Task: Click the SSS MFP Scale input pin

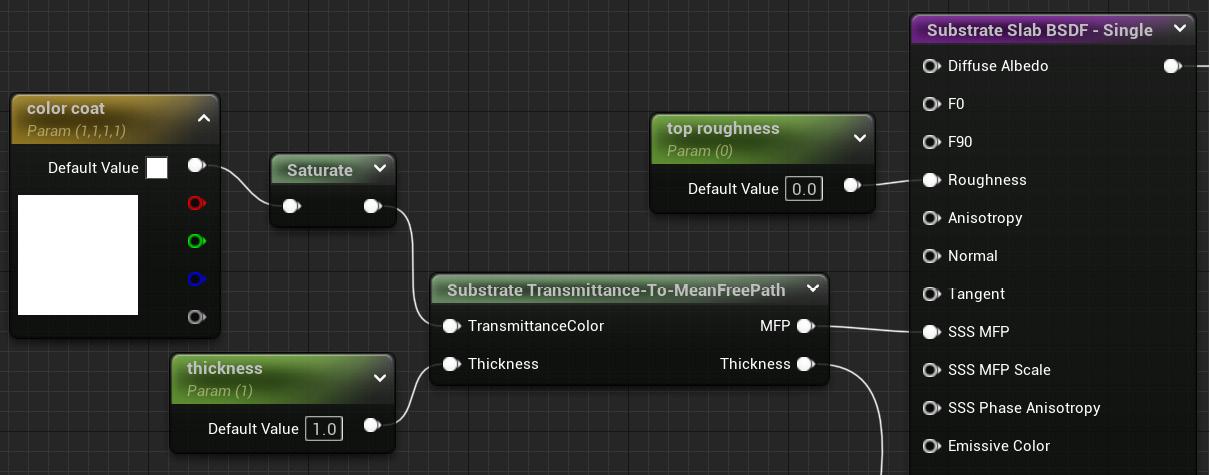Action: pyautogui.click(x=931, y=370)
